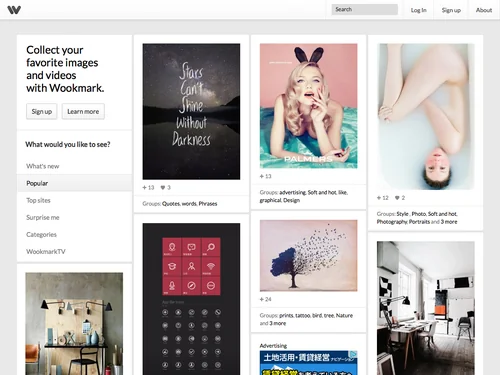This screenshot has width=500, height=375.
Task: Open the Design group link
Action: point(291,200)
